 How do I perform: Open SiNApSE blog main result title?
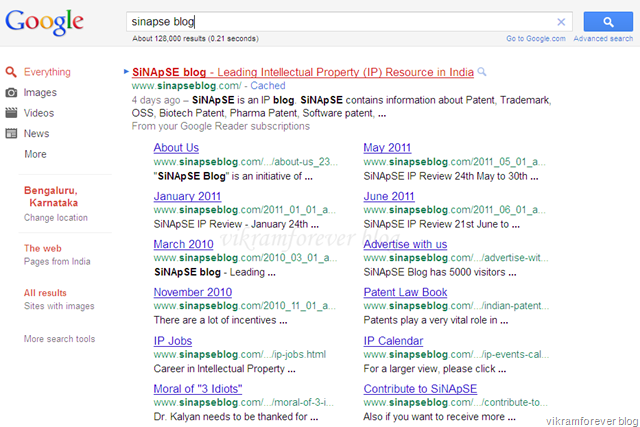point(303,72)
